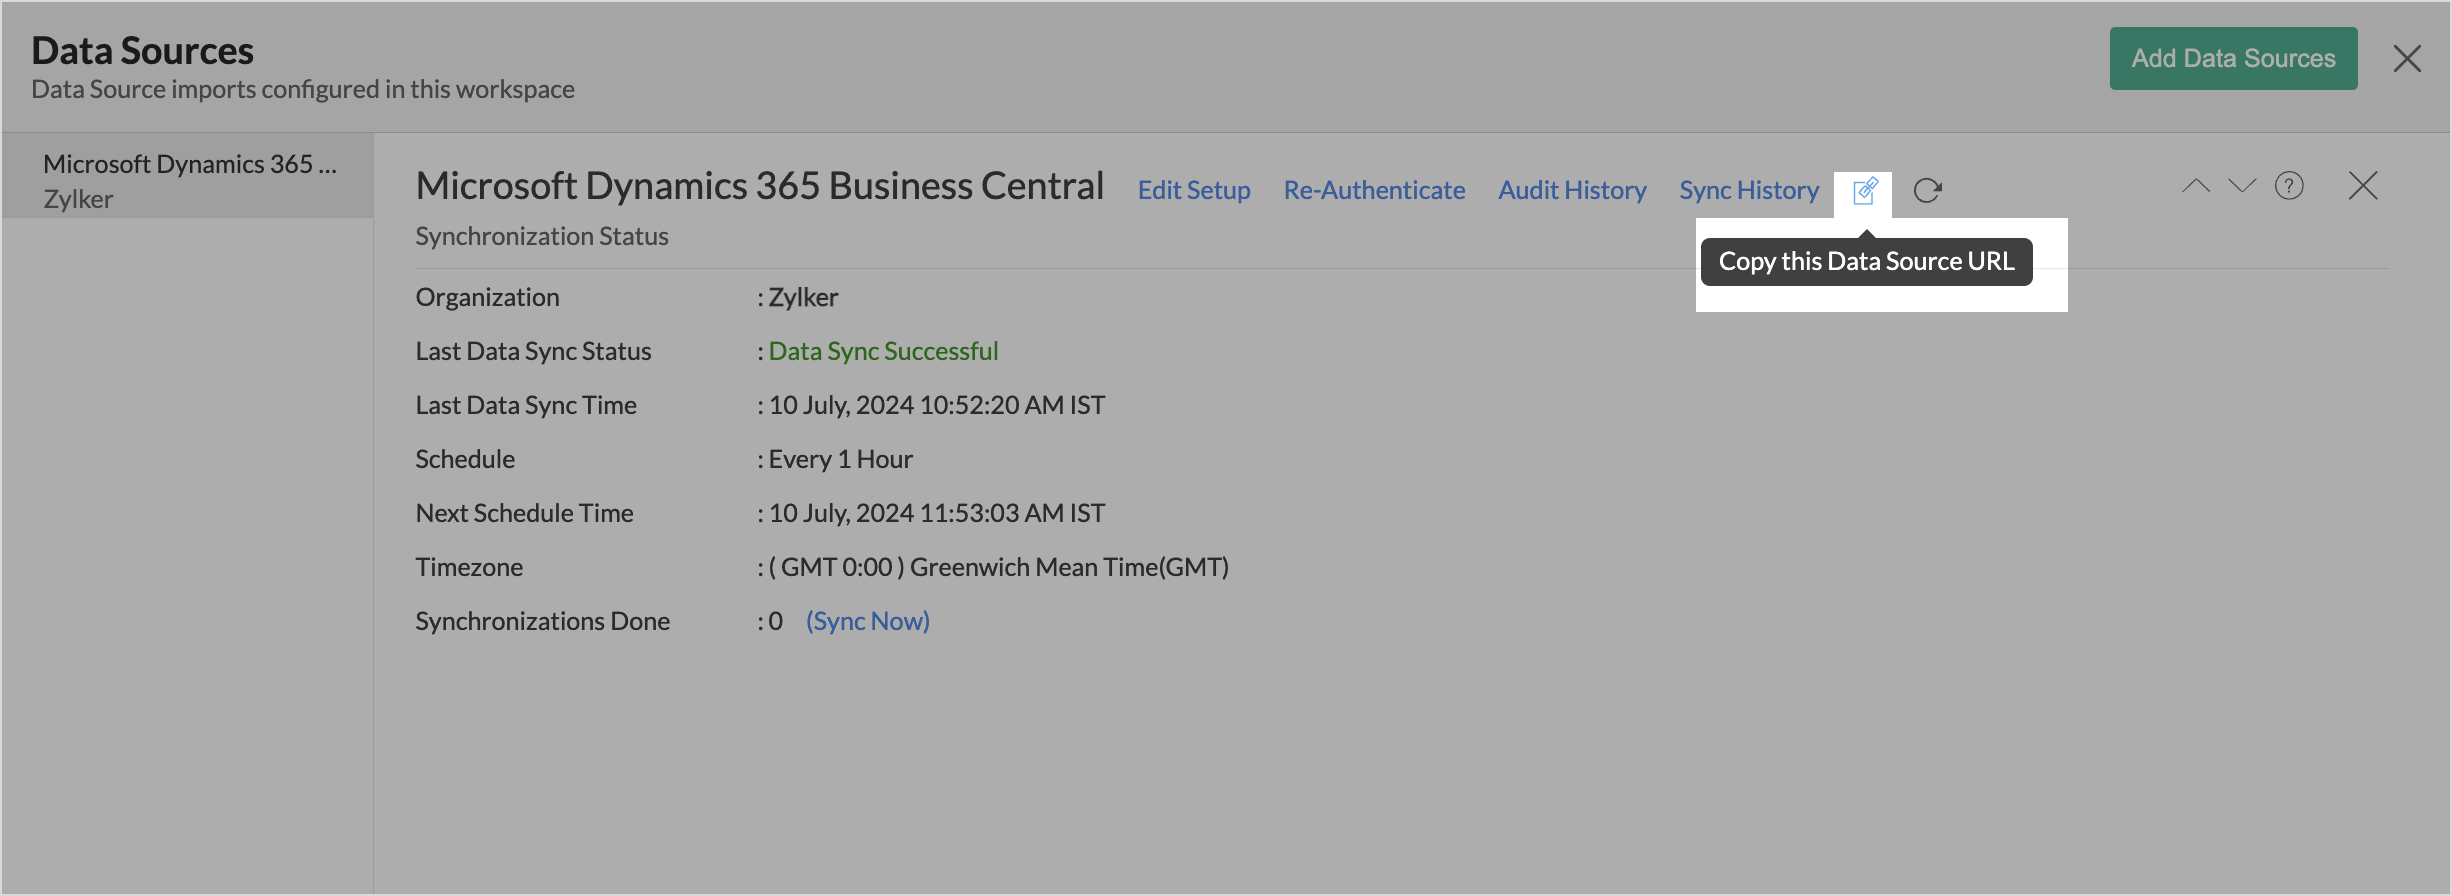Close the Business Central details panel
The height and width of the screenshot is (896, 2452).
2363,186
